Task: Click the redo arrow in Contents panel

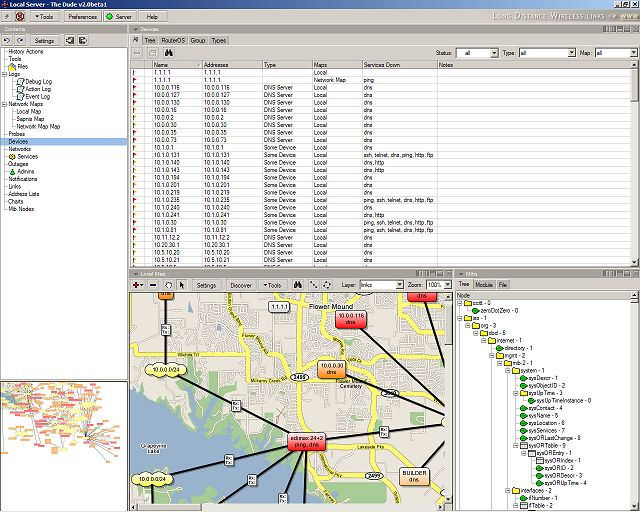Action: coord(20,40)
